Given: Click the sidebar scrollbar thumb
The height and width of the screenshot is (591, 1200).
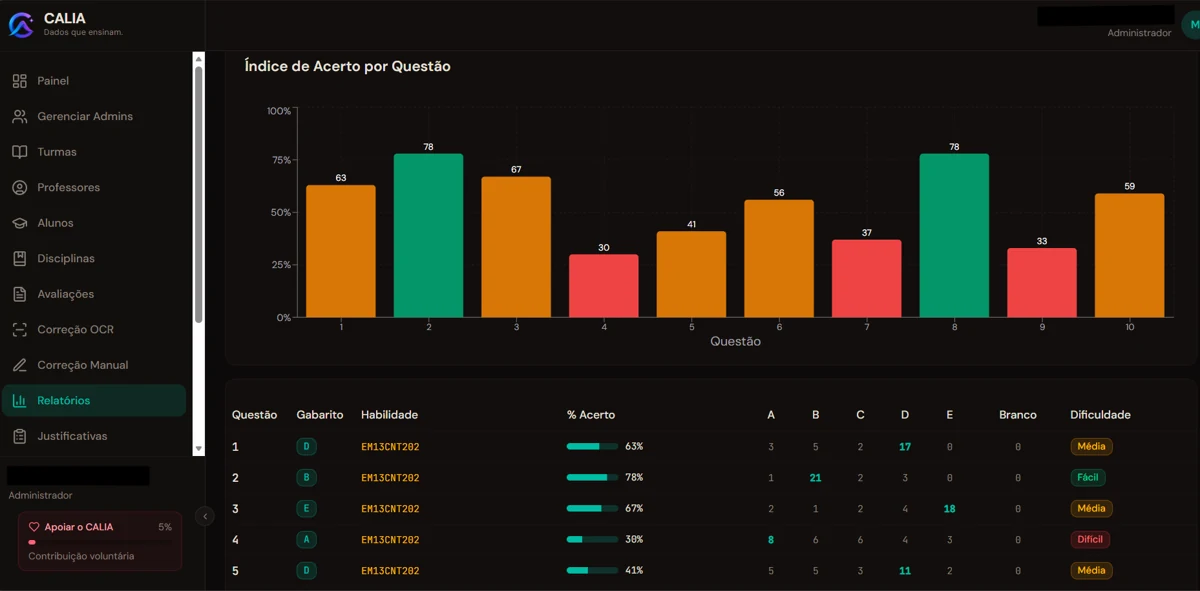Looking at the screenshot, I should 198,194.
